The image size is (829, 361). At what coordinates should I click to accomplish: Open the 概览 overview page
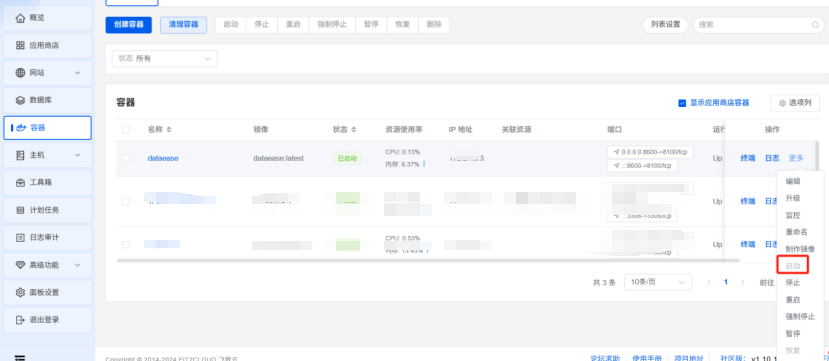tap(47, 18)
